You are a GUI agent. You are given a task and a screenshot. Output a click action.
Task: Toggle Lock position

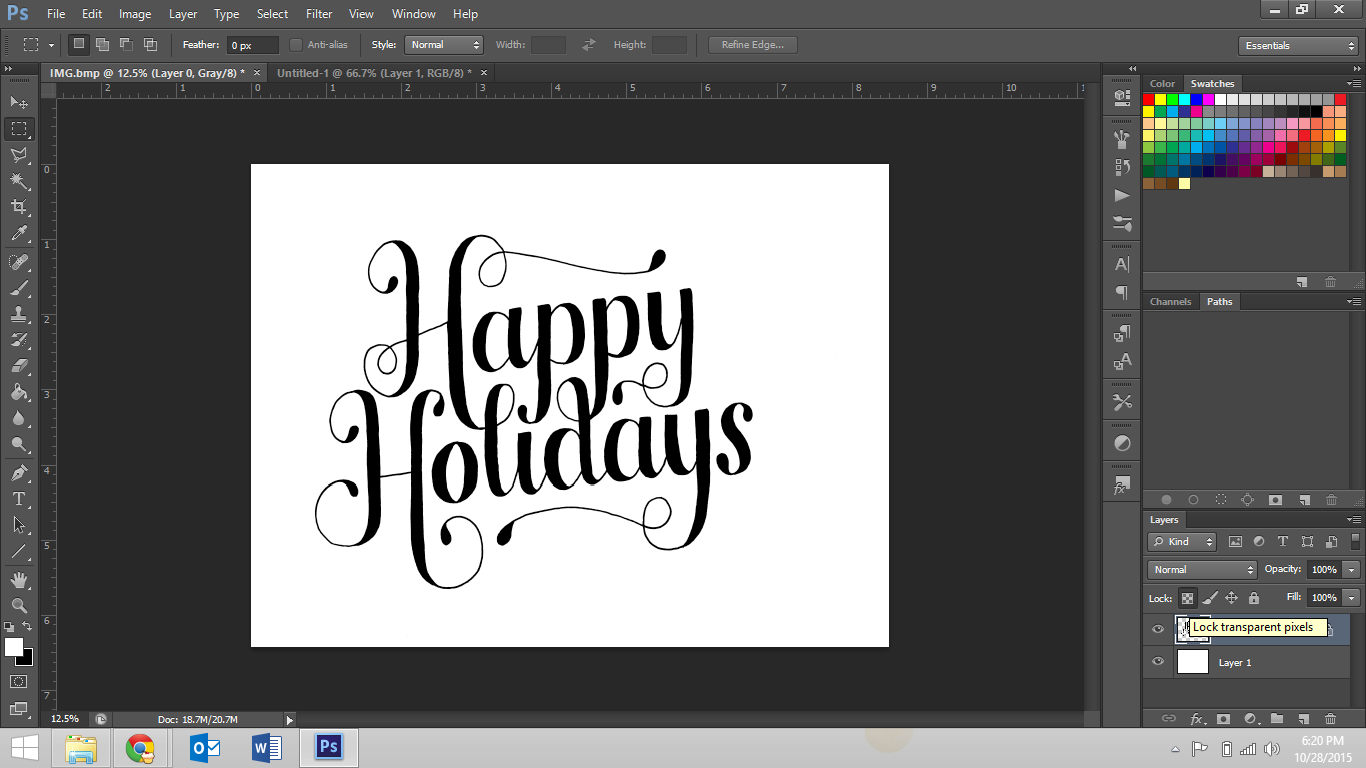coord(1232,598)
